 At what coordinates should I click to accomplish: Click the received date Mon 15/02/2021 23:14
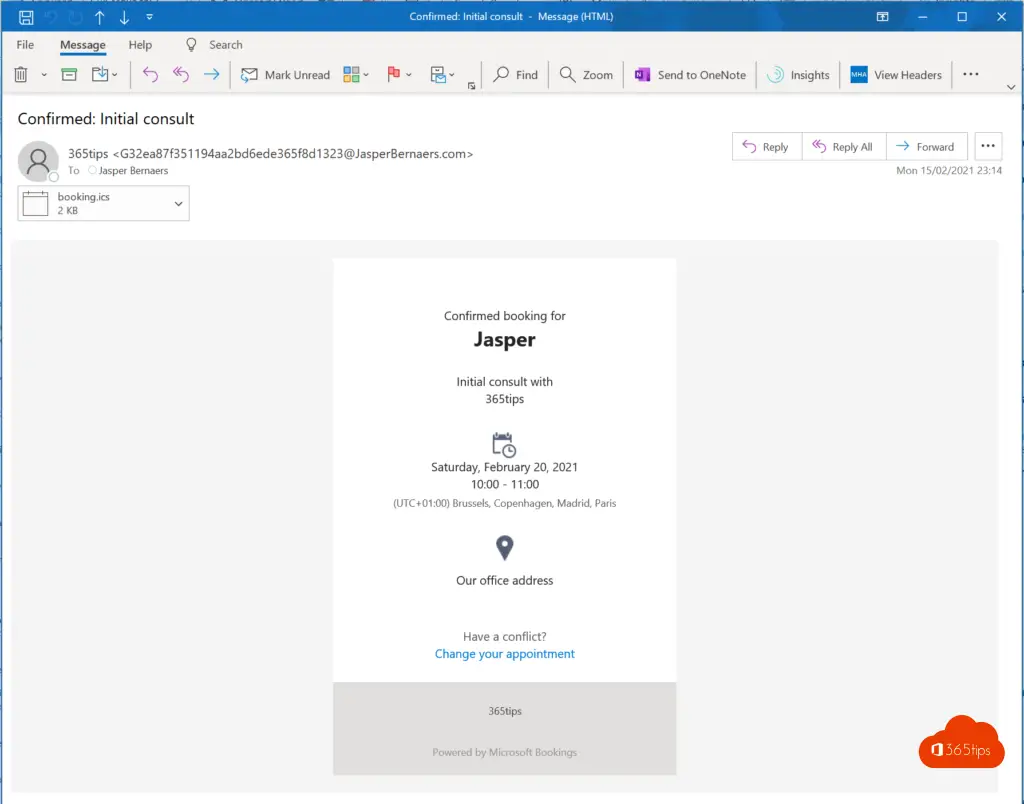tap(949, 170)
